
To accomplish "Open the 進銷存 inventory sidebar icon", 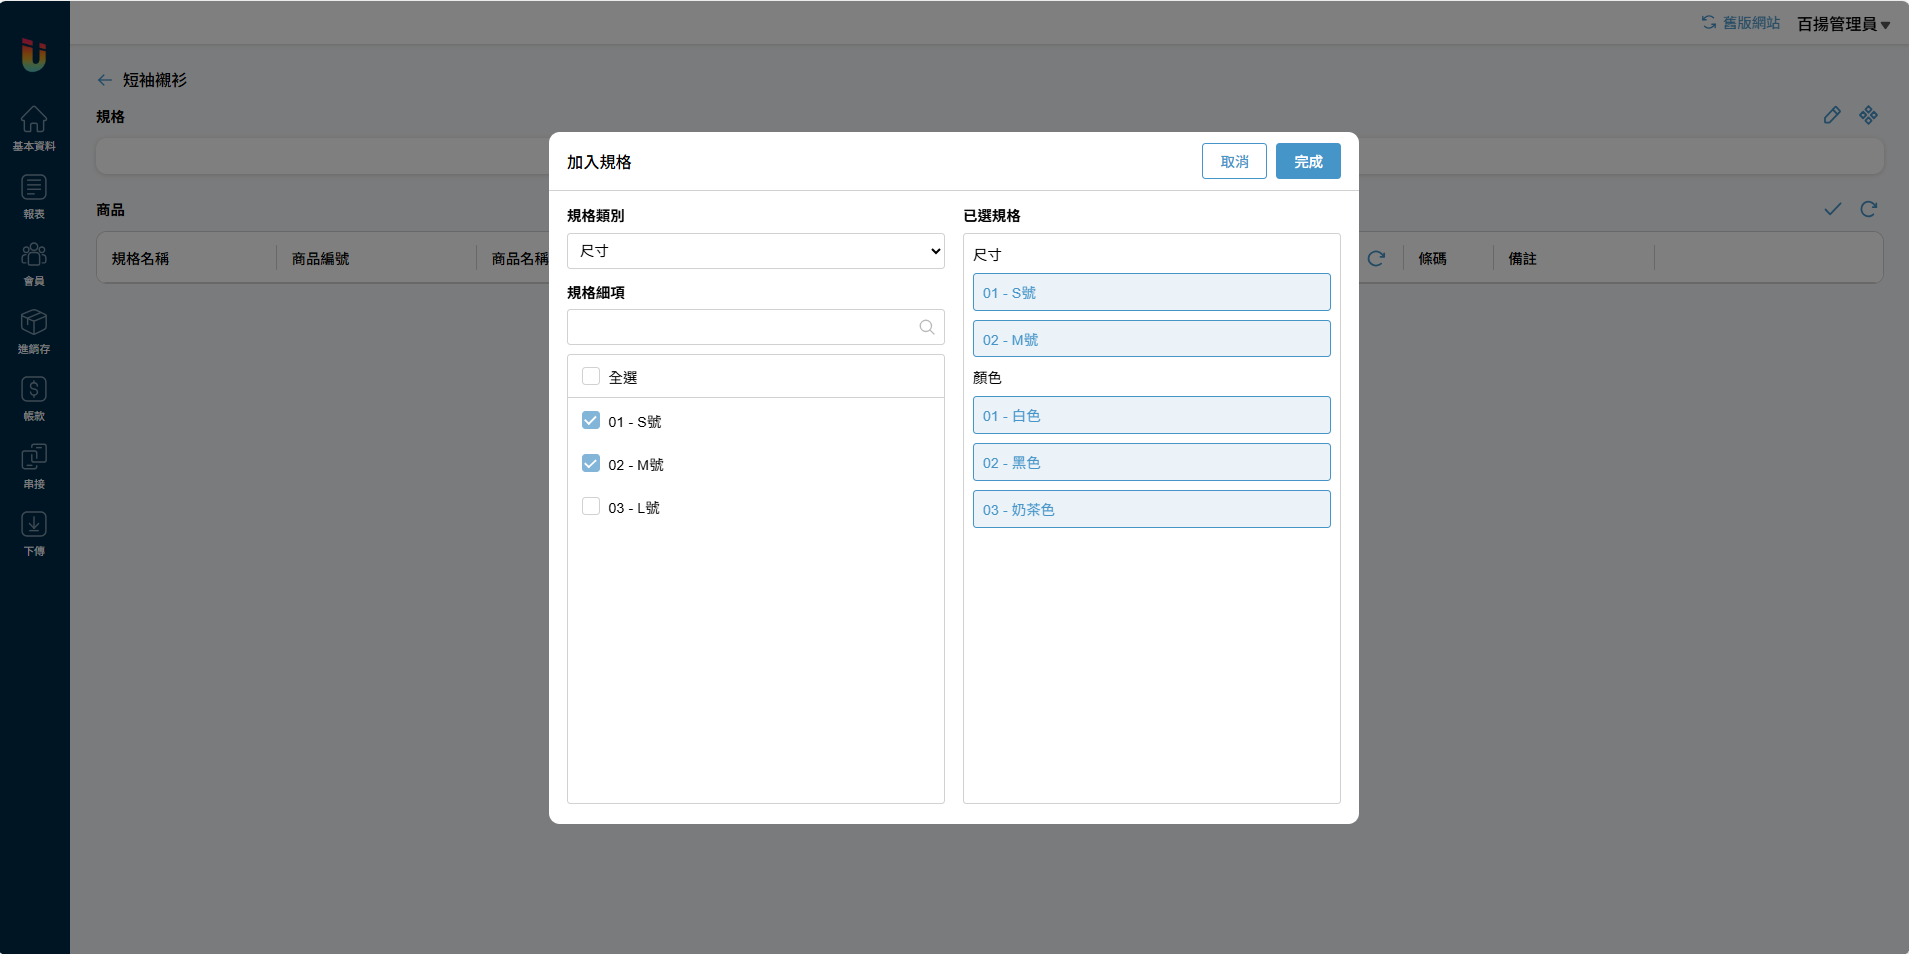I will coord(34,331).
